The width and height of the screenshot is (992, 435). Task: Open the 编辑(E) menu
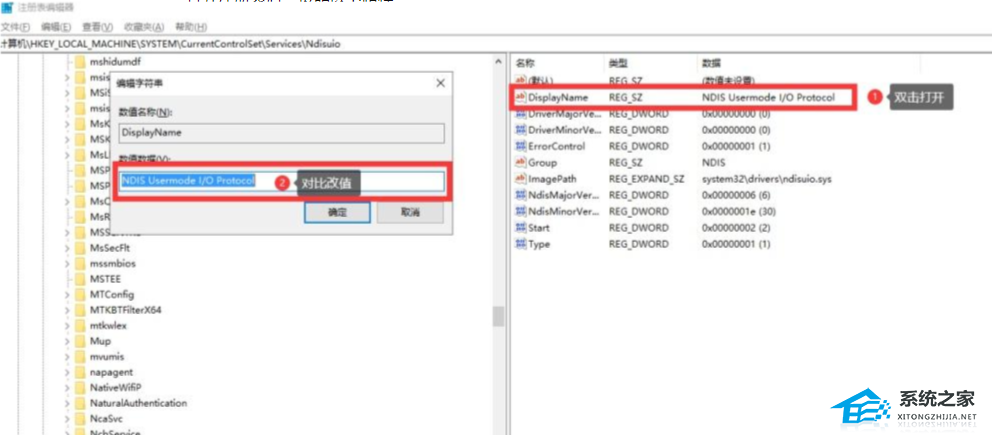click(x=57, y=27)
